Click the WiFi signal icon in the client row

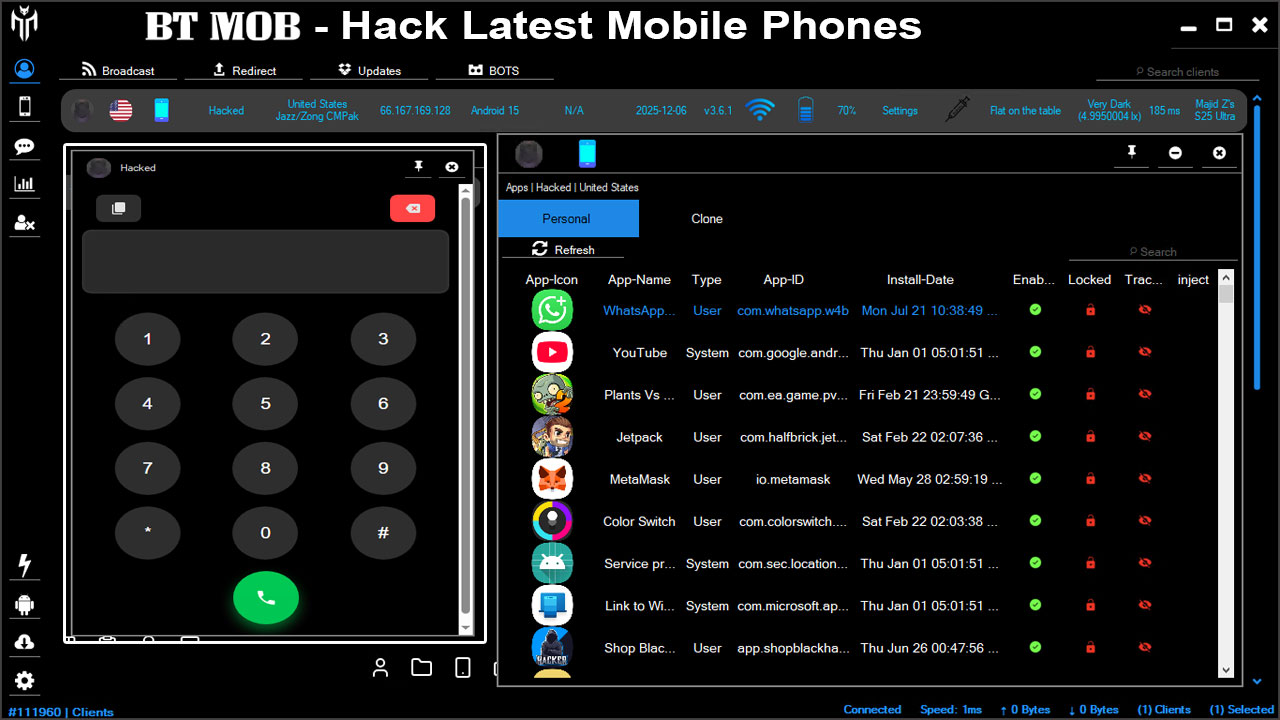760,110
